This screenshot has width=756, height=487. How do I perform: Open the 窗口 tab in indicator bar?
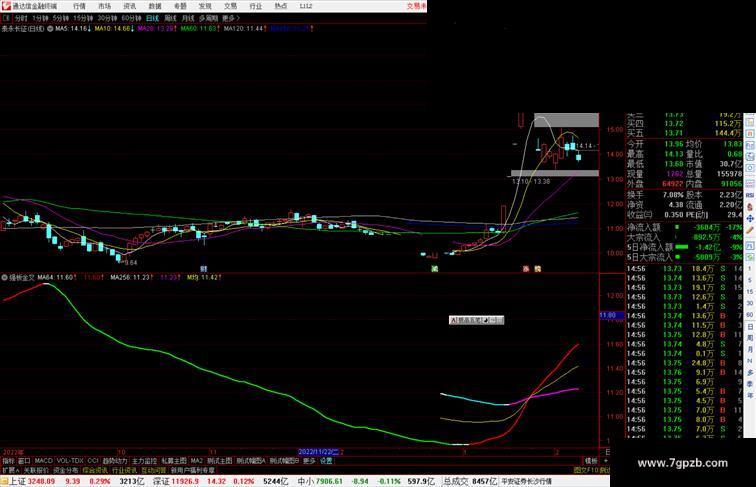click(24, 461)
